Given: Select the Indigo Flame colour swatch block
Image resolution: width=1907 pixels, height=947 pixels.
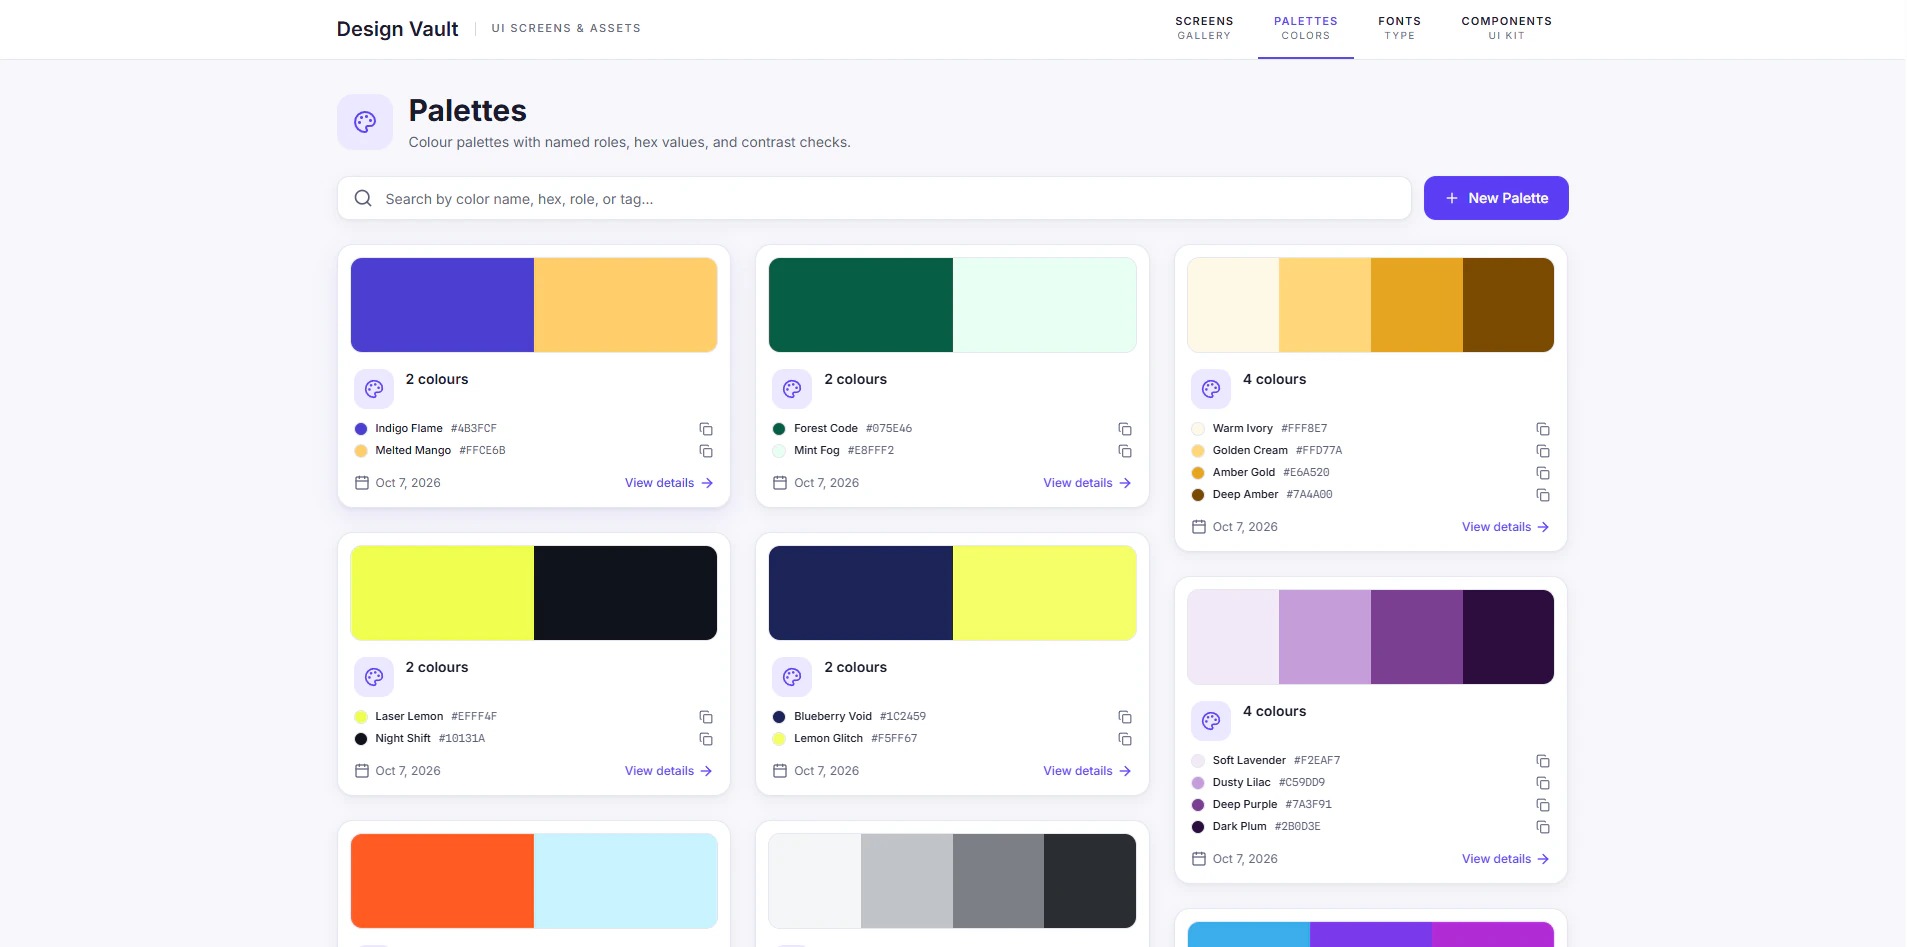Looking at the screenshot, I should click(x=442, y=305).
